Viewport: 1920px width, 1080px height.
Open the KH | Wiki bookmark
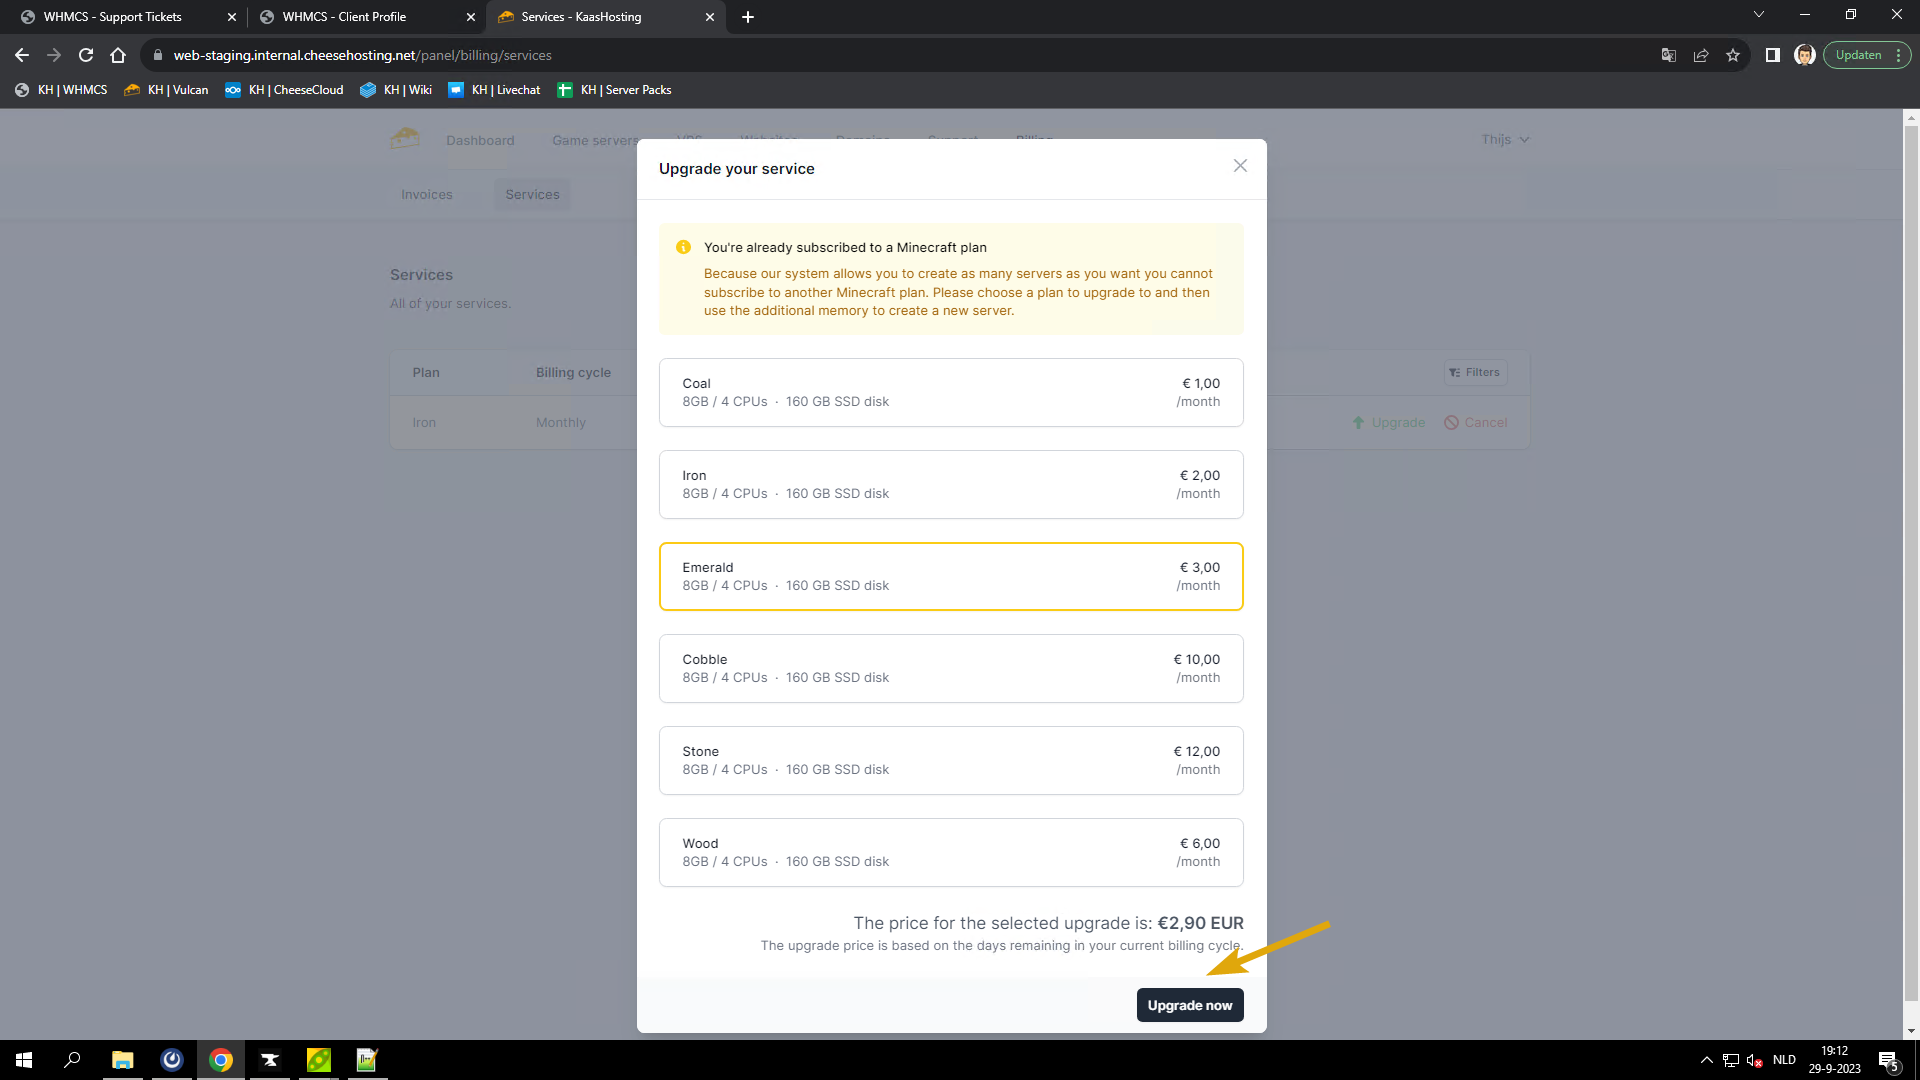click(x=396, y=90)
